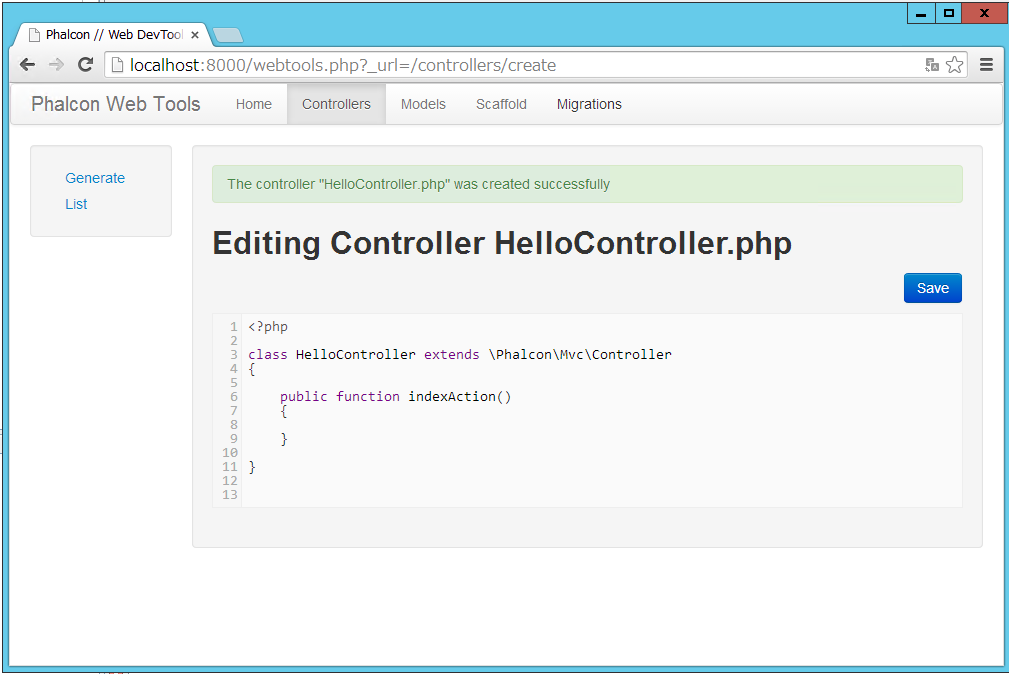Go back using the browser back arrow
Image resolution: width=1009 pixels, height=674 pixels.
pos(27,64)
